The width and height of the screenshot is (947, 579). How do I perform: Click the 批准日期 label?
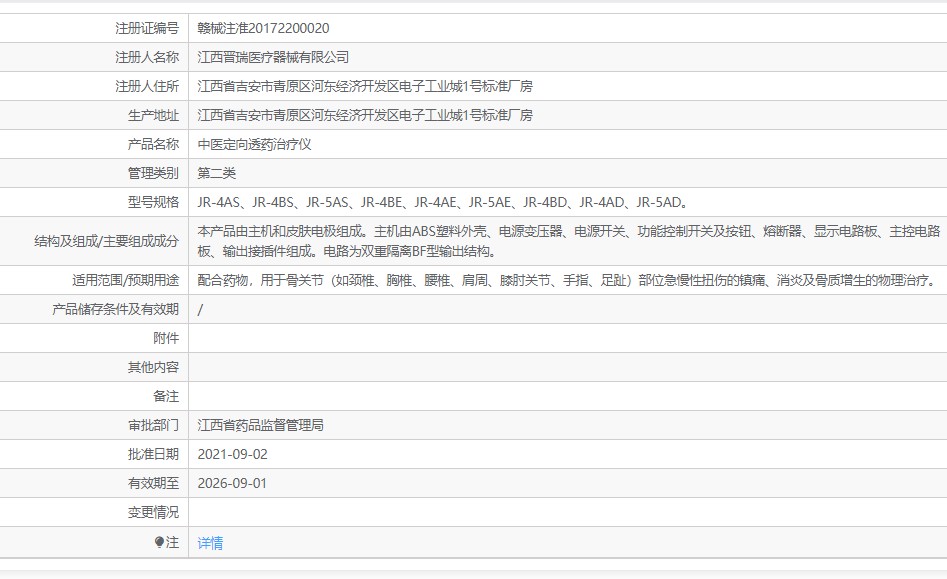coord(153,454)
